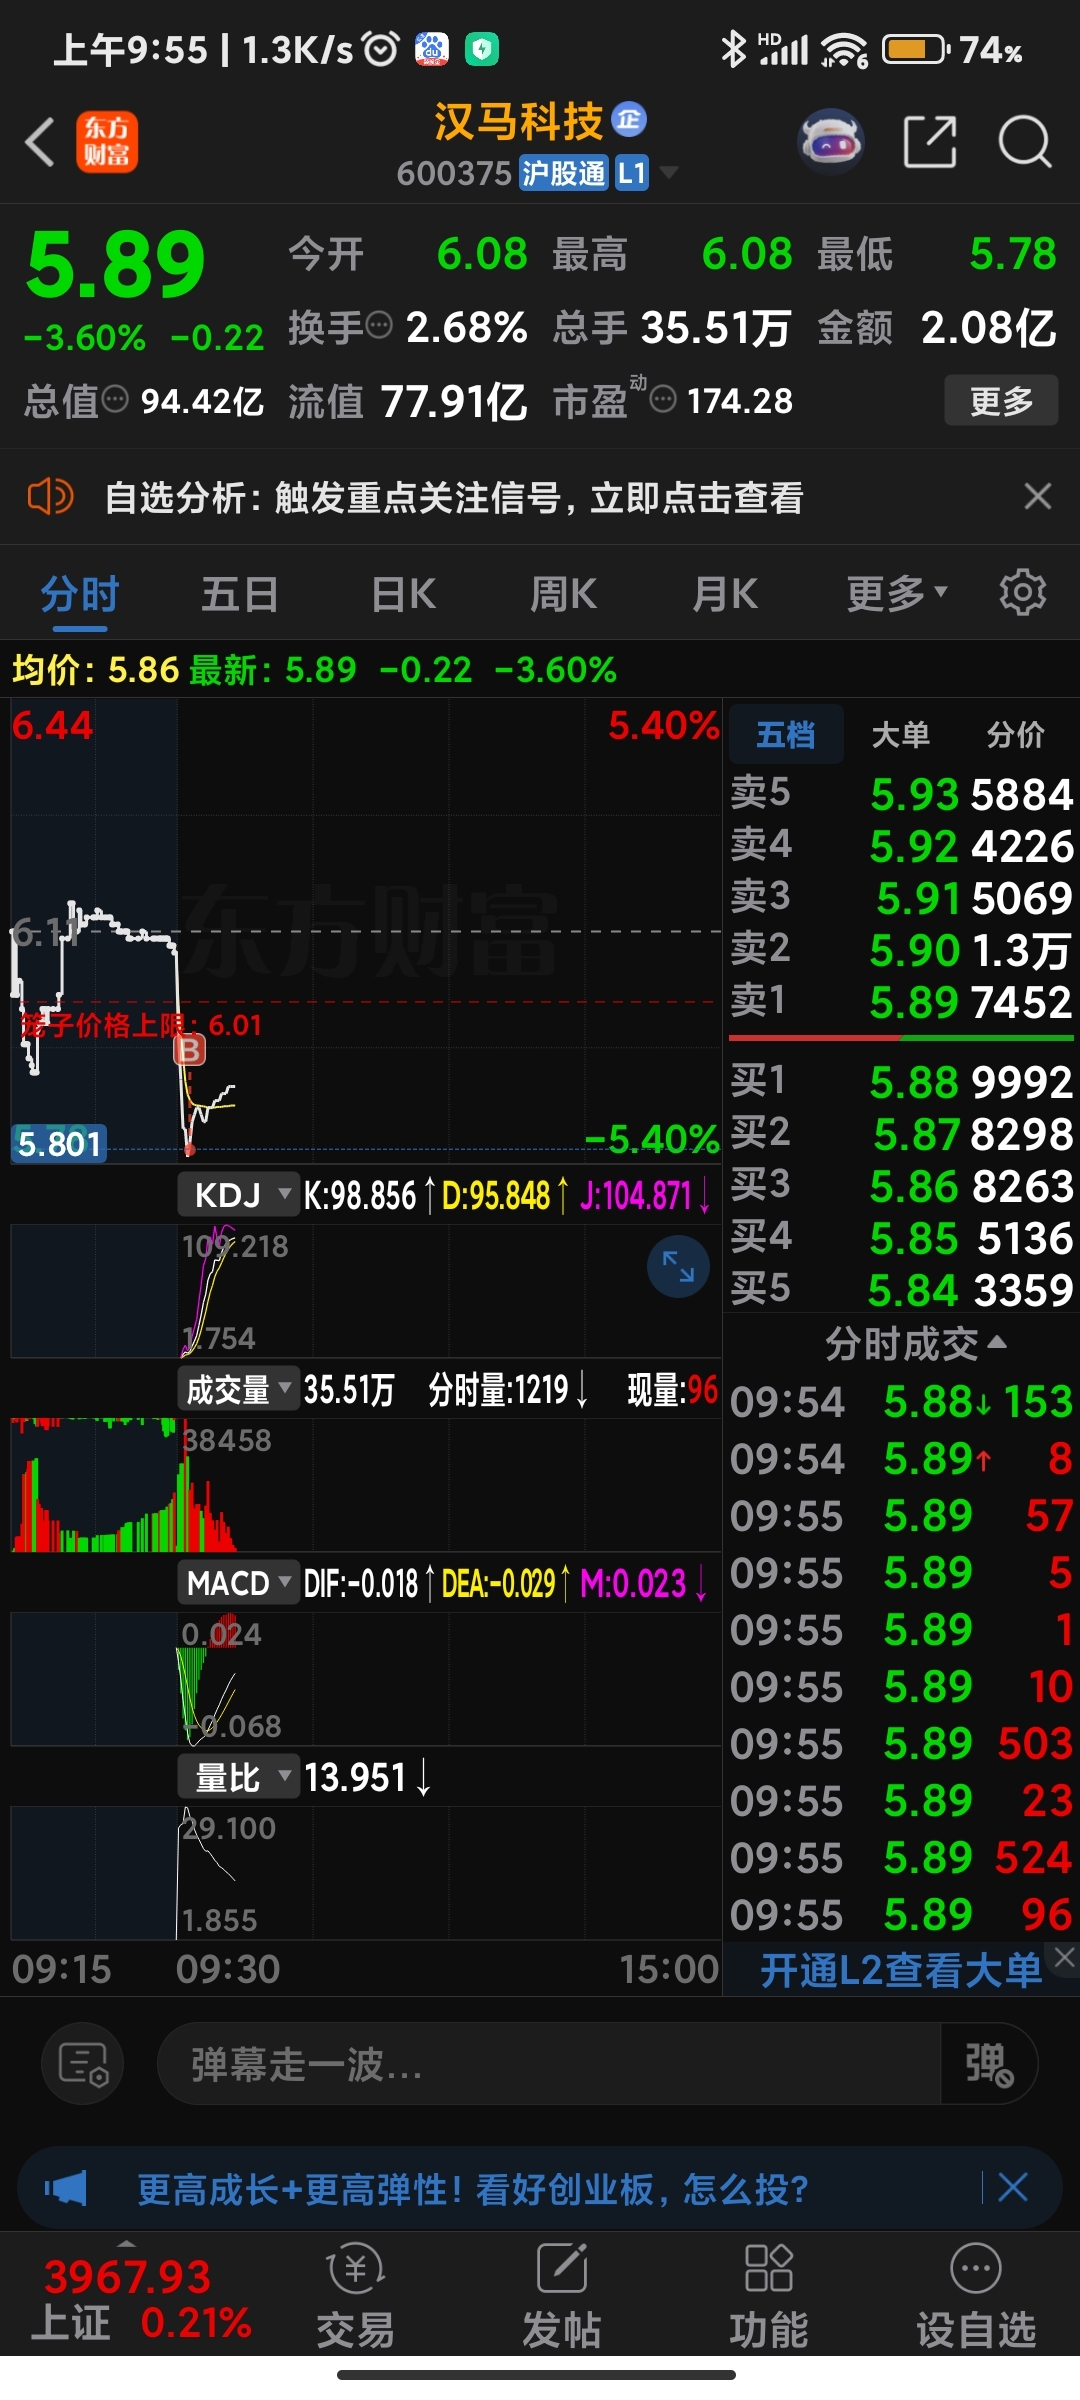Expand the 上证 index bar
This screenshot has width=1080, height=2400.
[x=126, y=2245]
